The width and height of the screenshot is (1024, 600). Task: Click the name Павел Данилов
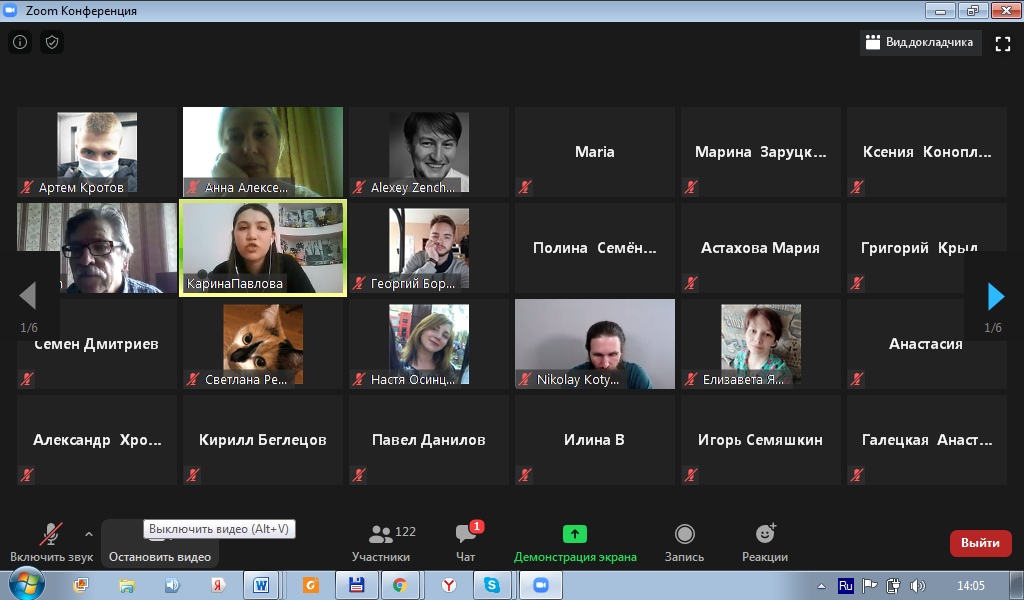[428, 440]
